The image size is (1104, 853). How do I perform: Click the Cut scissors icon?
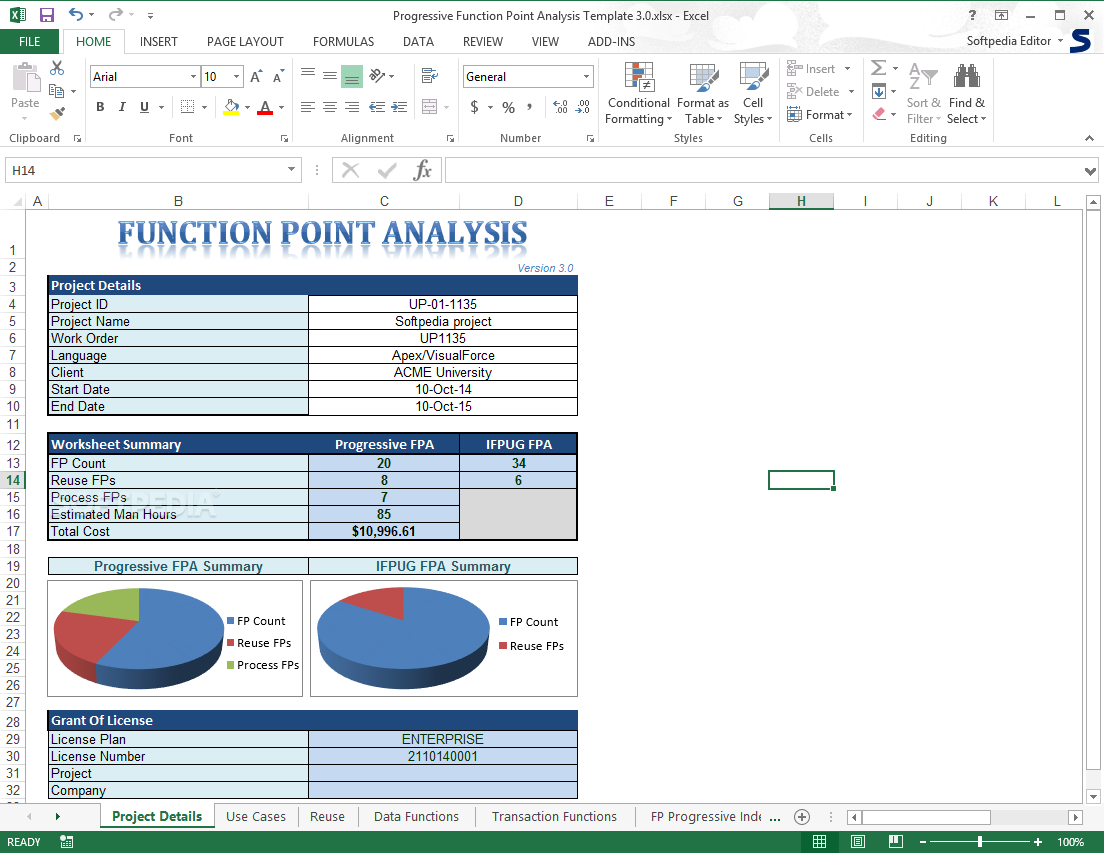click(57, 68)
